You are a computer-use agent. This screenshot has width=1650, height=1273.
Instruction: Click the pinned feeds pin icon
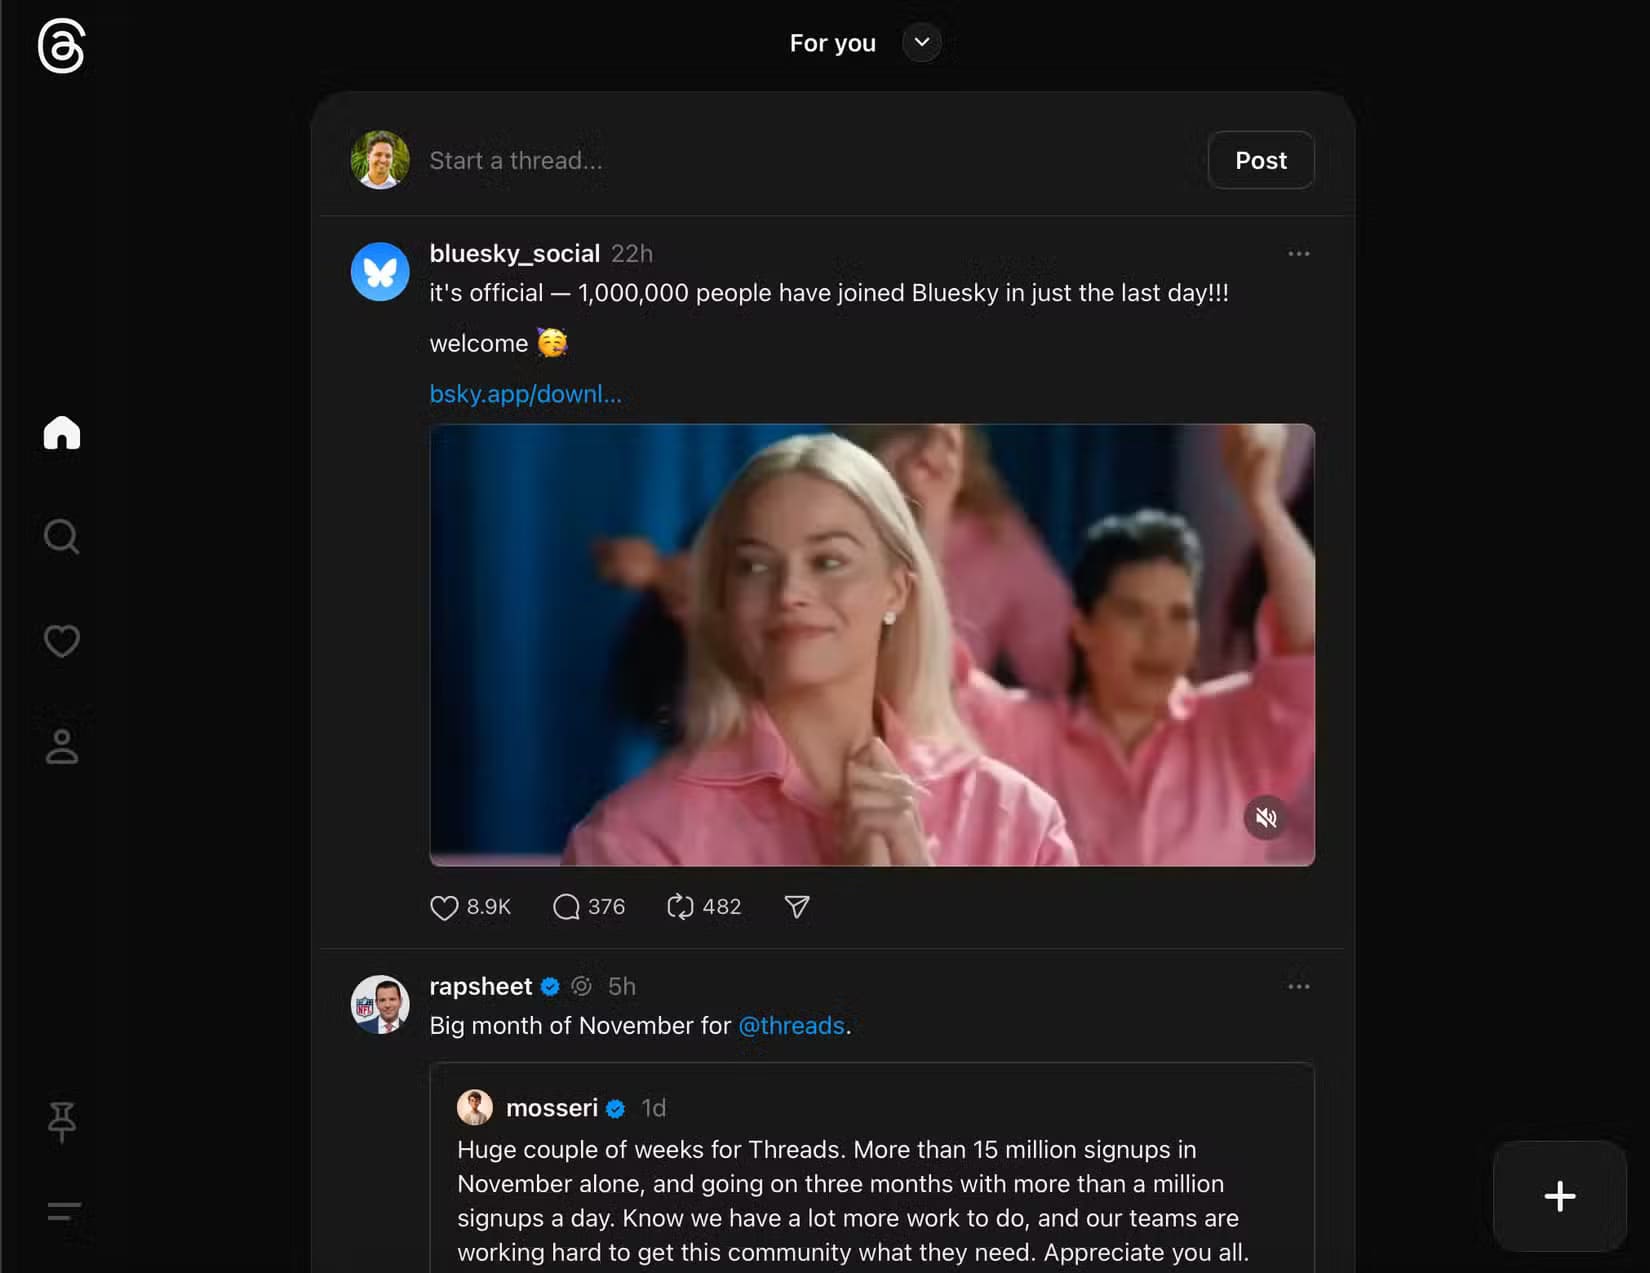click(62, 1121)
